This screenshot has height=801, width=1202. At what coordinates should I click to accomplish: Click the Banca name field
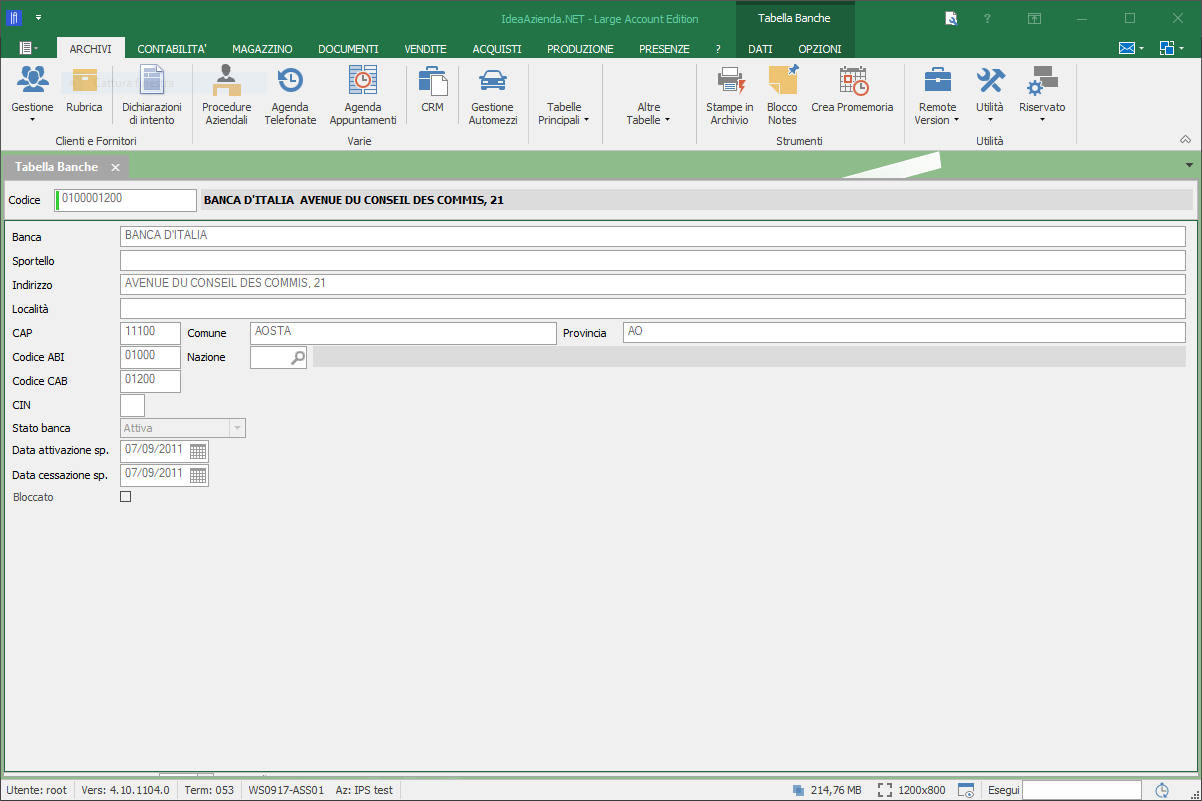[x=653, y=237]
